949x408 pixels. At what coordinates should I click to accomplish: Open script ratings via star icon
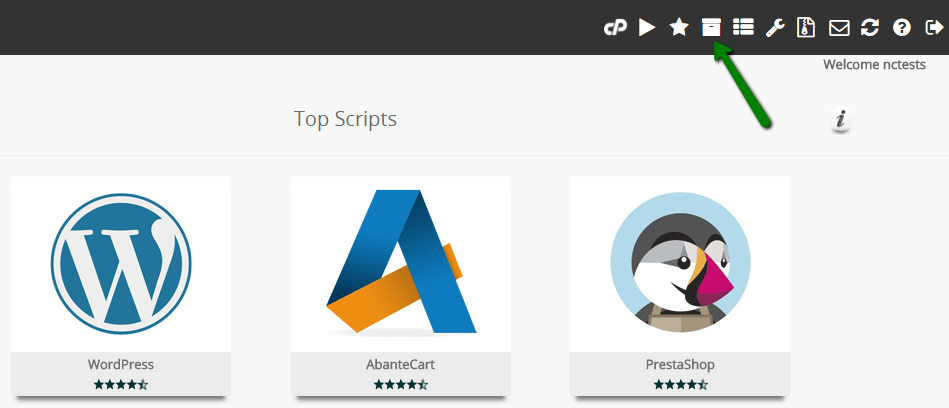tap(679, 28)
